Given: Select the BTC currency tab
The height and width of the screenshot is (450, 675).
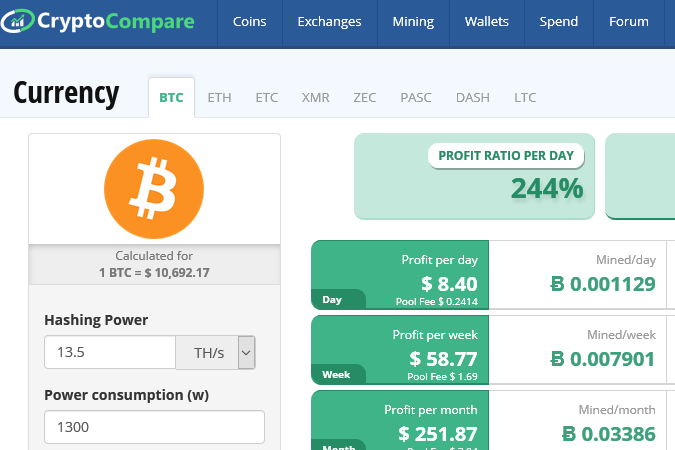Looking at the screenshot, I should pos(171,98).
